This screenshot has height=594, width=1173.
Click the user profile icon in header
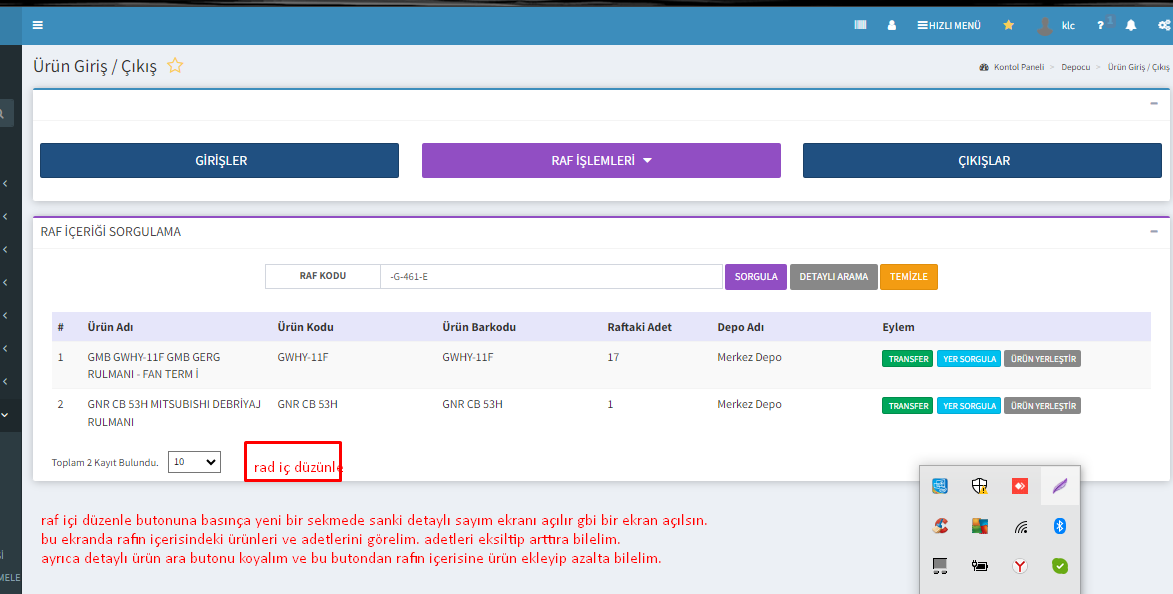891,25
